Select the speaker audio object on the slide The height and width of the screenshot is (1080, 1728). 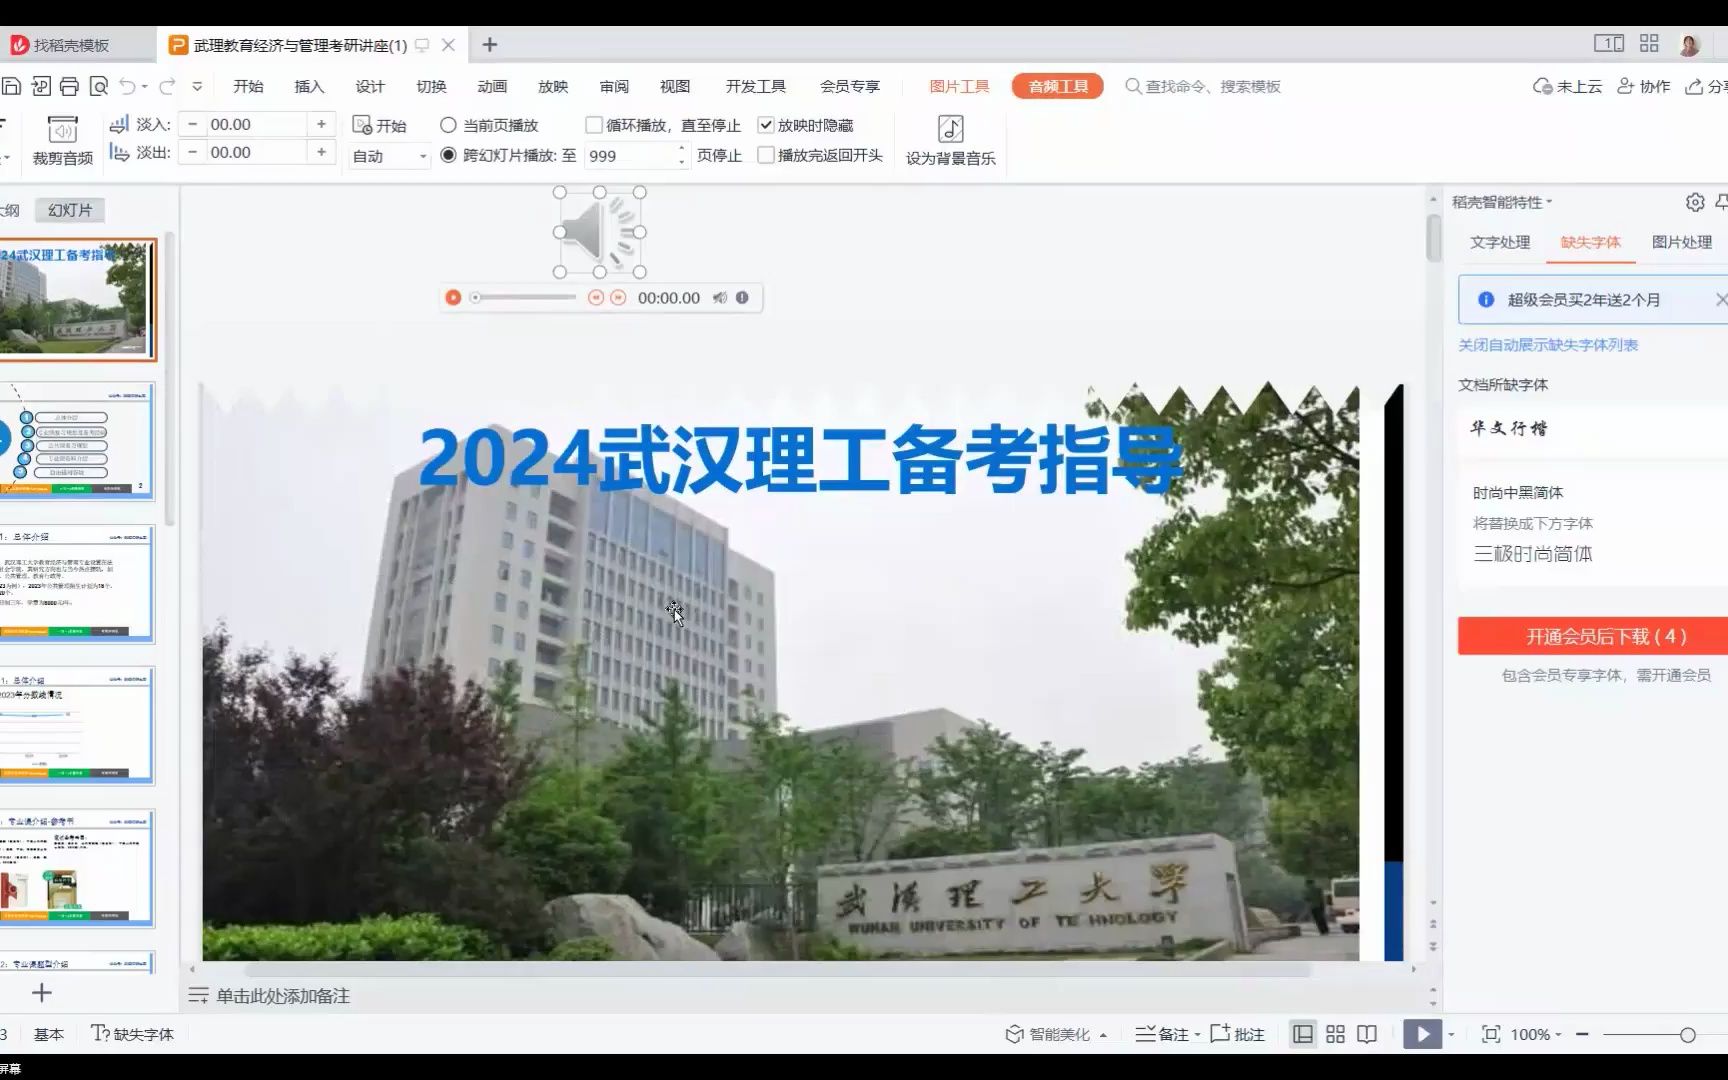[x=599, y=232]
